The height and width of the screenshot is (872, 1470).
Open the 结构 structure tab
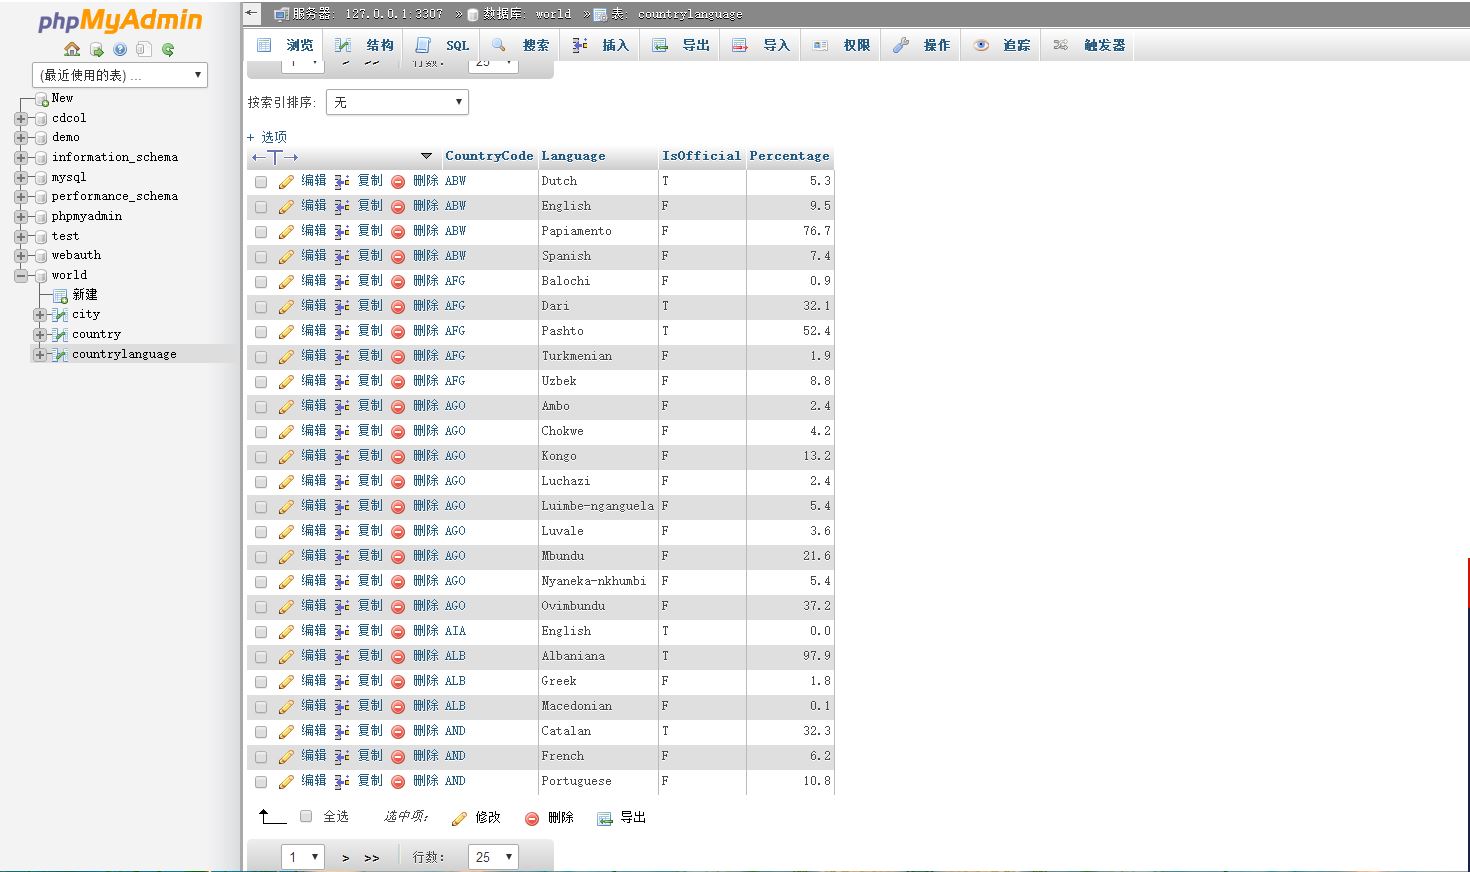364,45
